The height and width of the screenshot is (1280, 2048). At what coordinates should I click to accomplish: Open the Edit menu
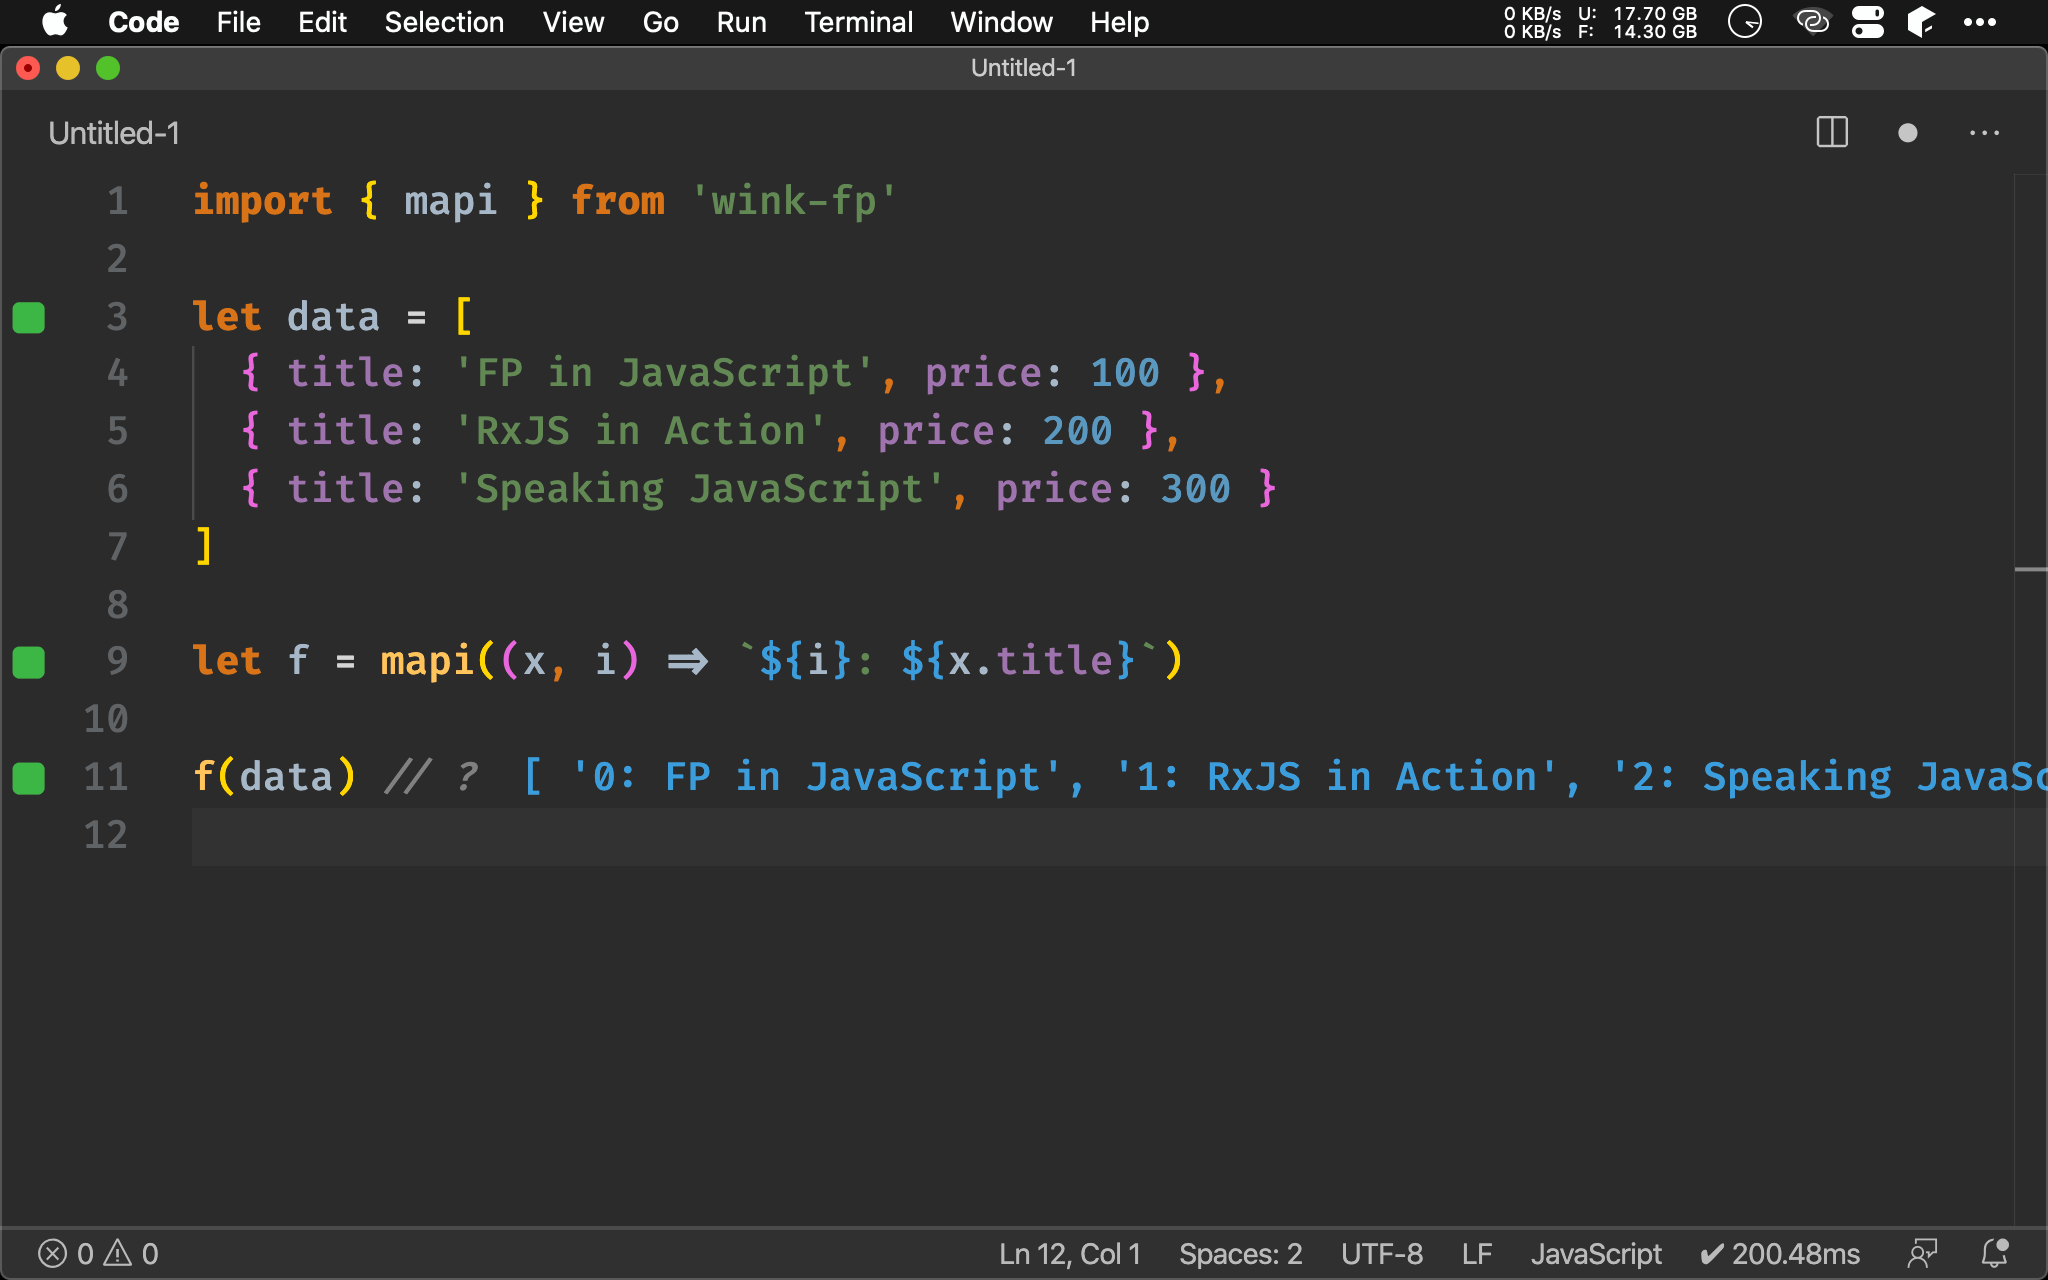322,22
